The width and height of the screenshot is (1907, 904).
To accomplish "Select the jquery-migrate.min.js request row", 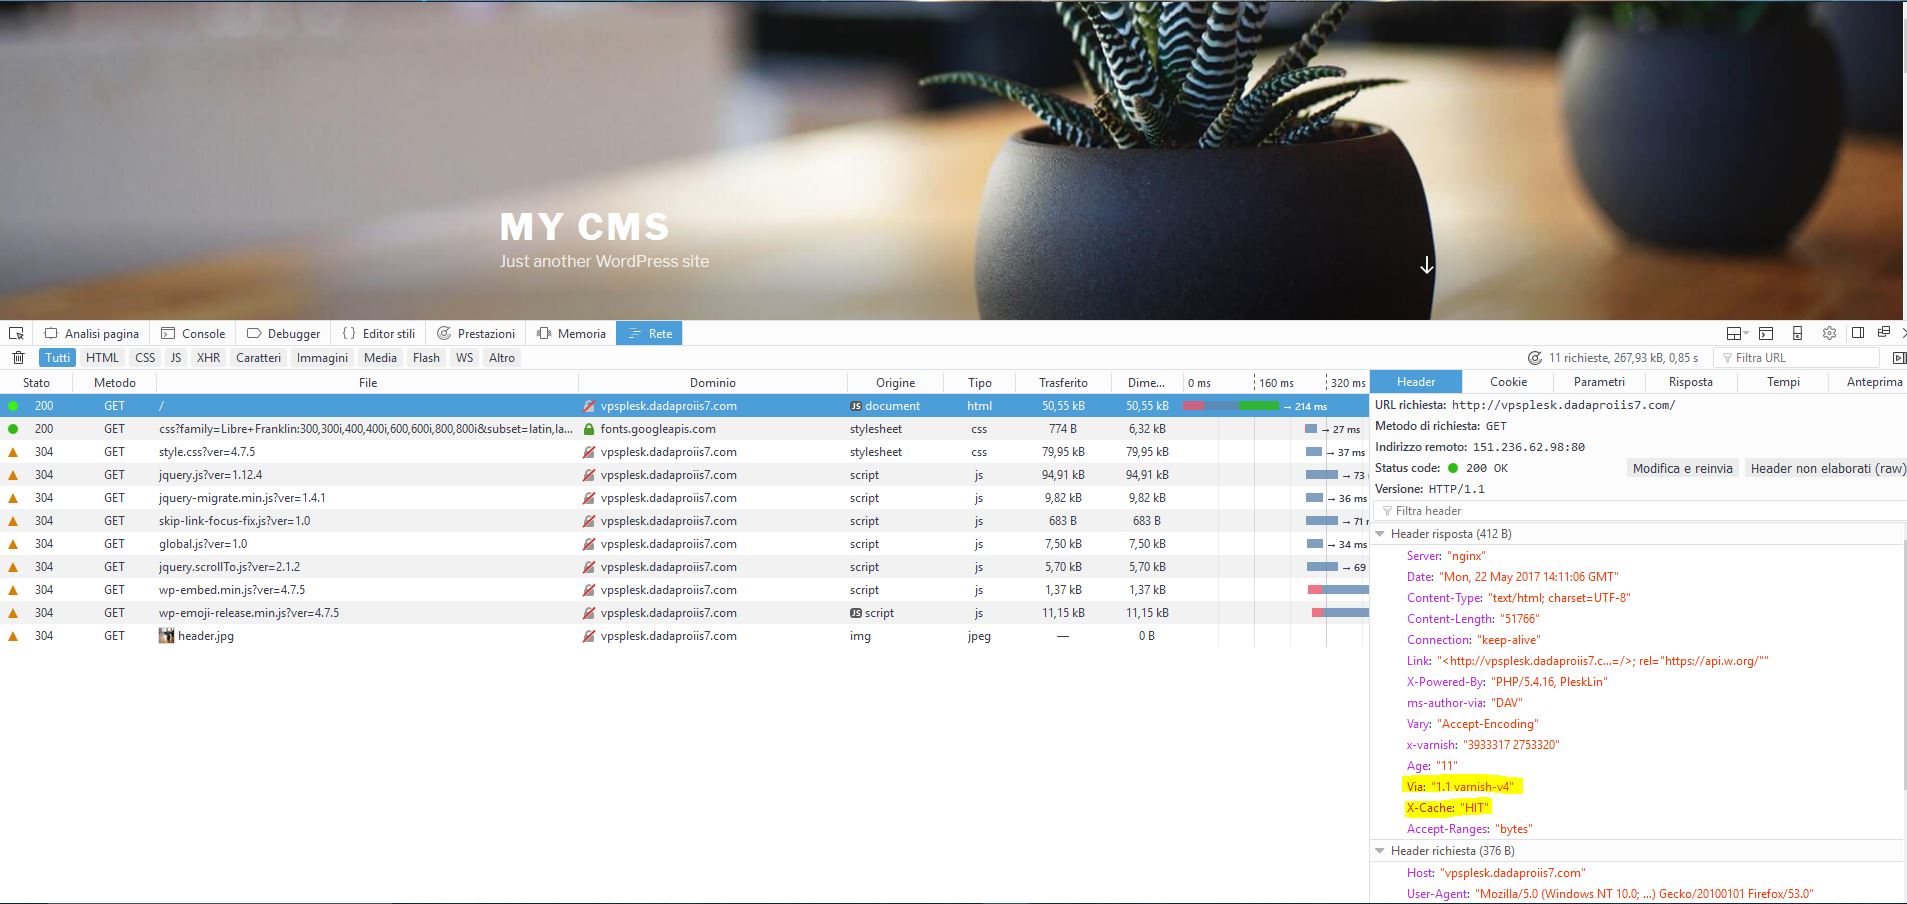I will point(684,498).
